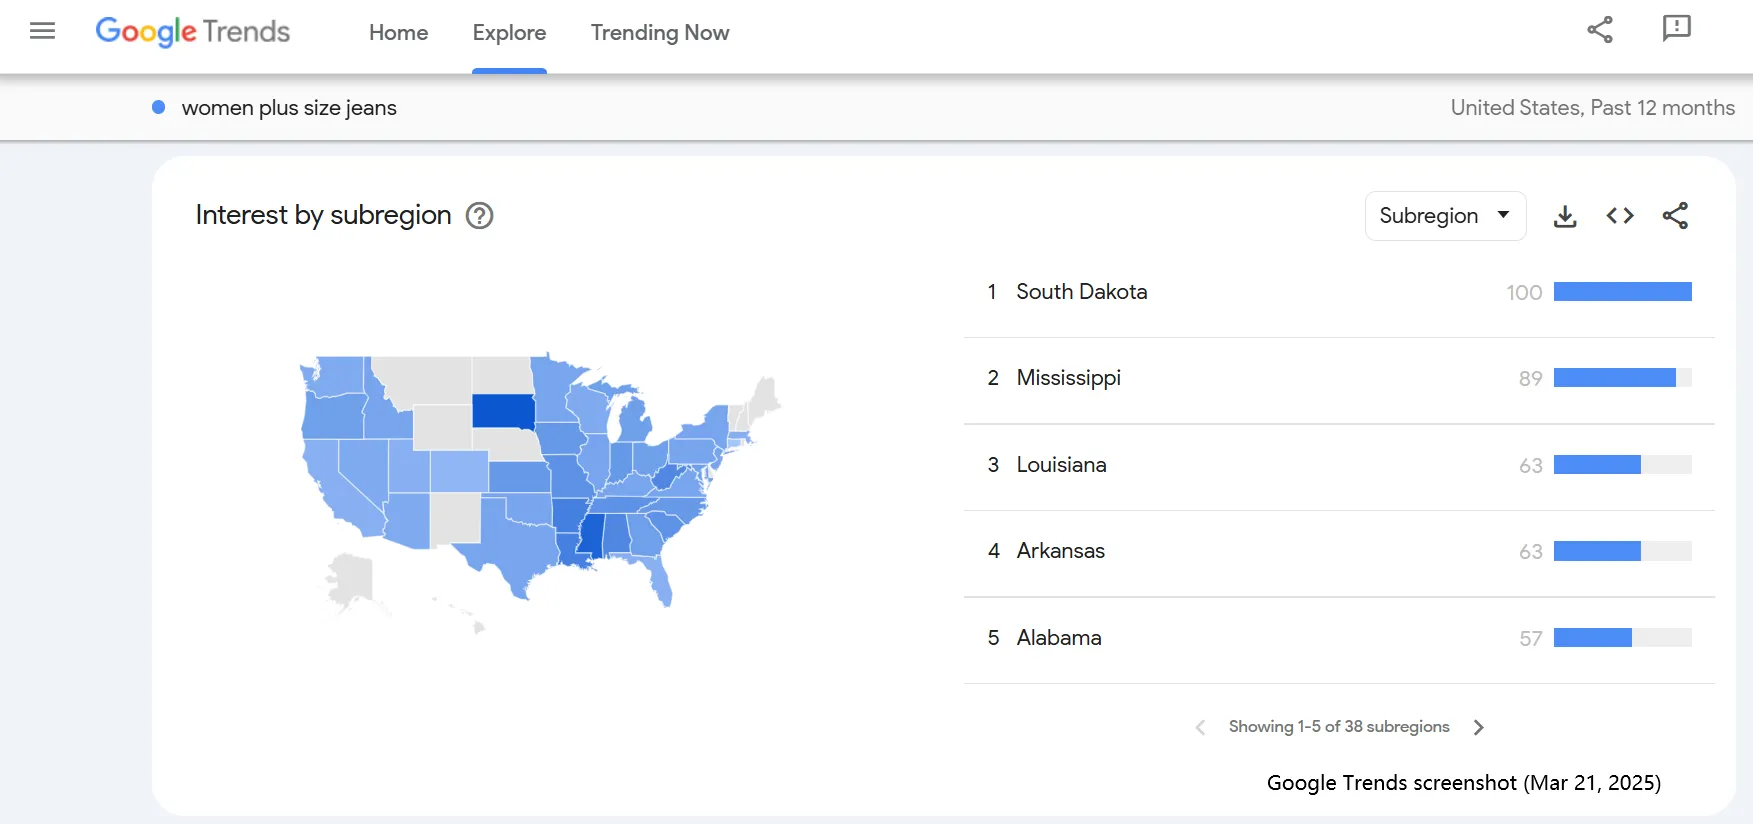Open Mississippi in results list
The height and width of the screenshot is (824, 1753).
point(1339,379)
